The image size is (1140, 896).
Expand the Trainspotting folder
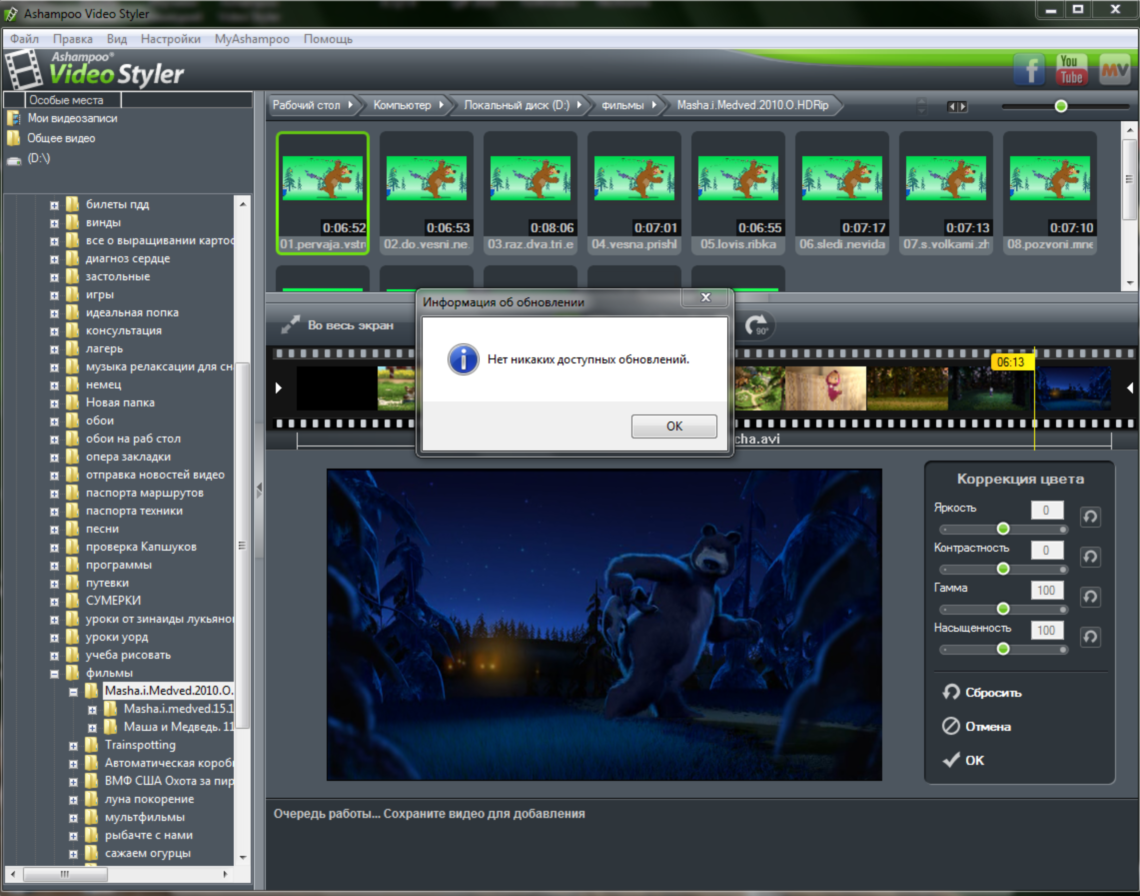coord(73,745)
